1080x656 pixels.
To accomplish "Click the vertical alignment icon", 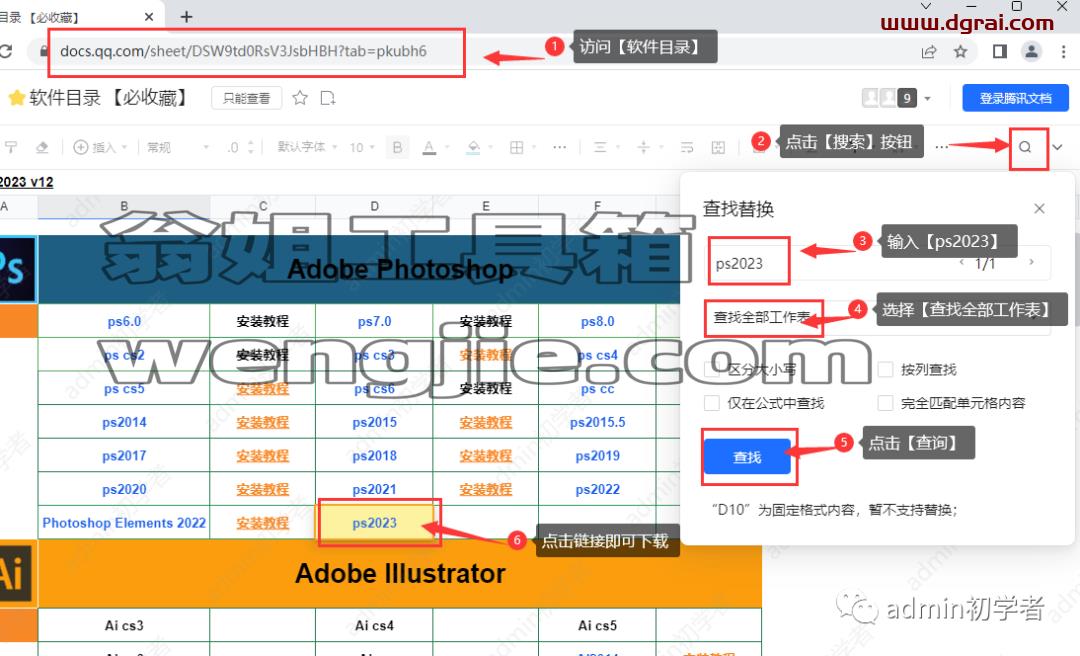I will coord(643,147).
